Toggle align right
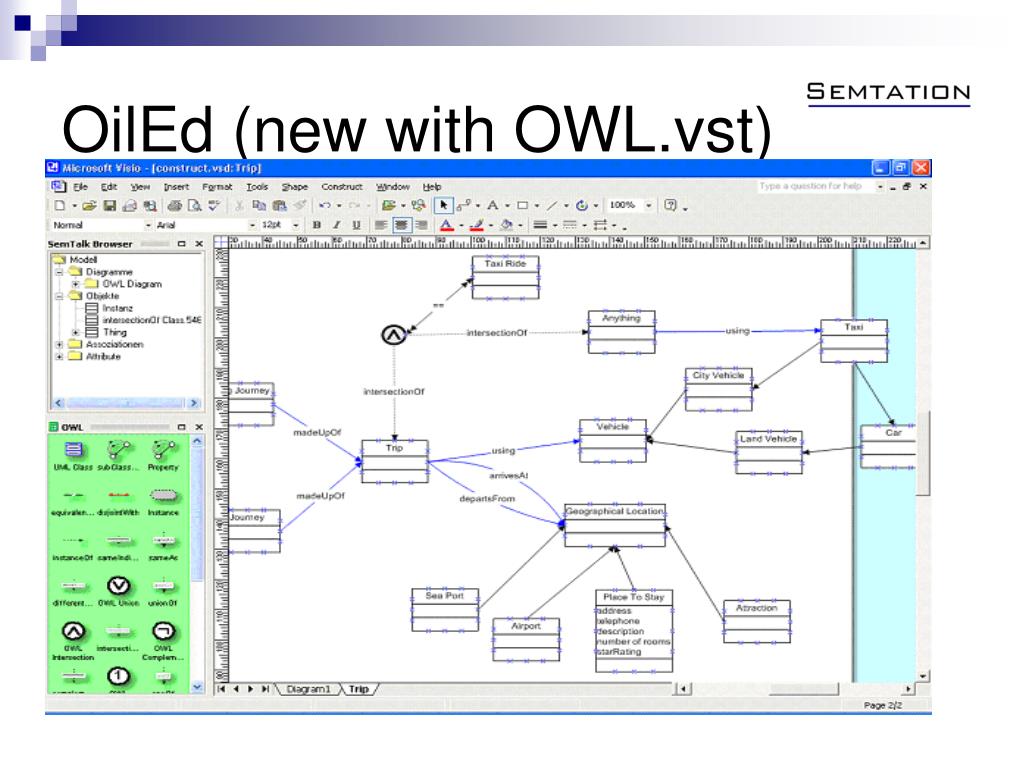 [x=422, y=225]
